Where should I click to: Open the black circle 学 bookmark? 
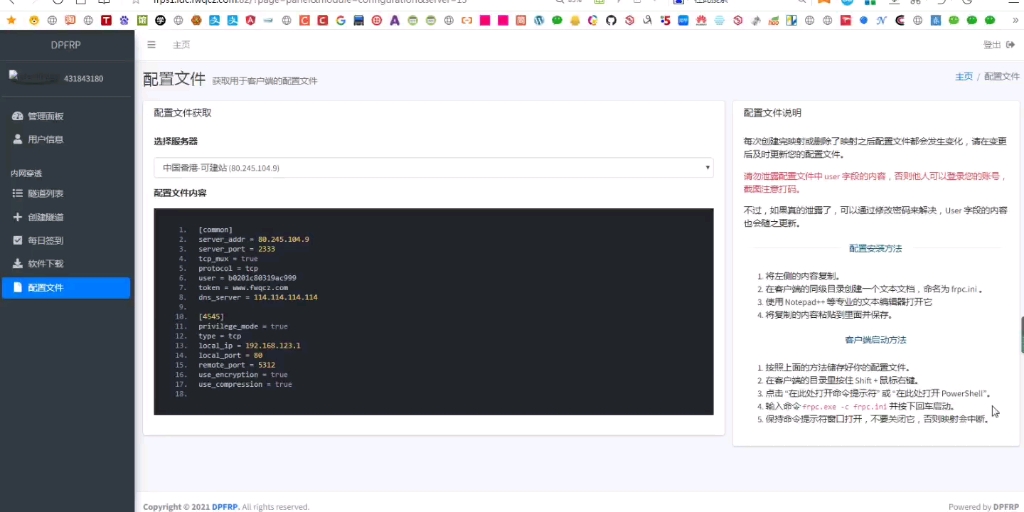tap(160, 20)
